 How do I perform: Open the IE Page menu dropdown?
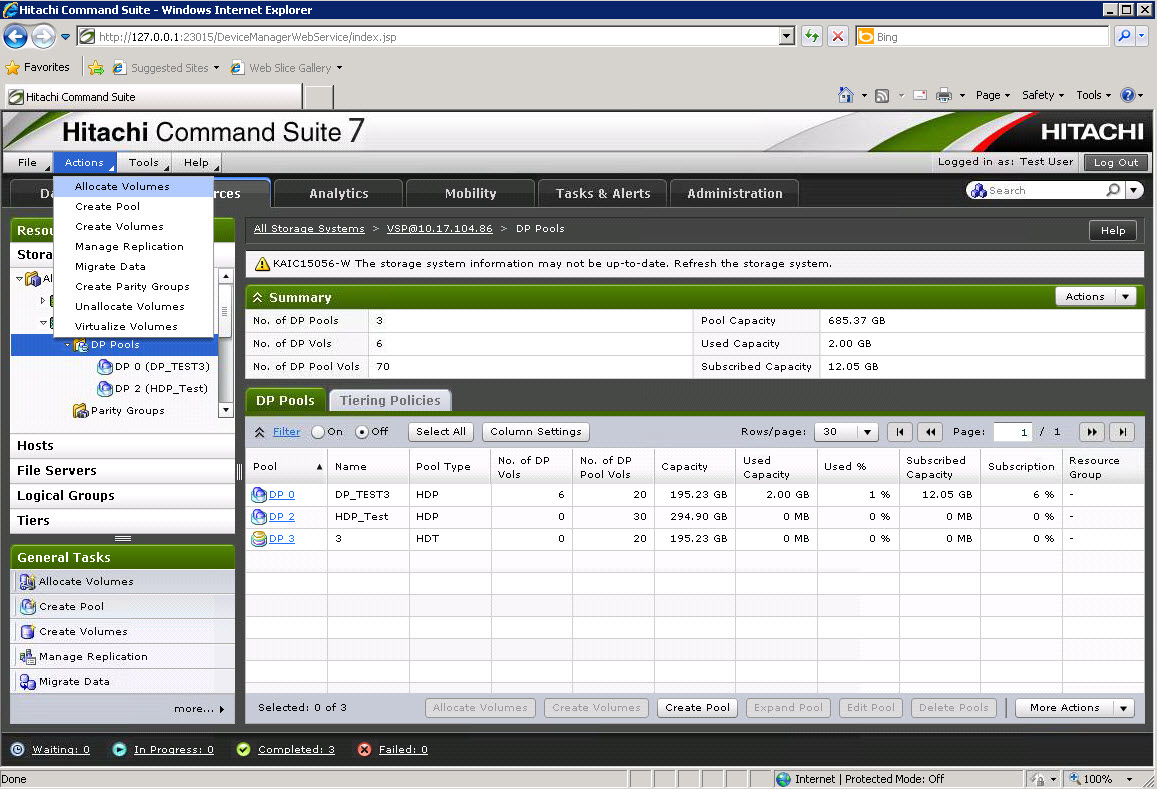[992, 95]
